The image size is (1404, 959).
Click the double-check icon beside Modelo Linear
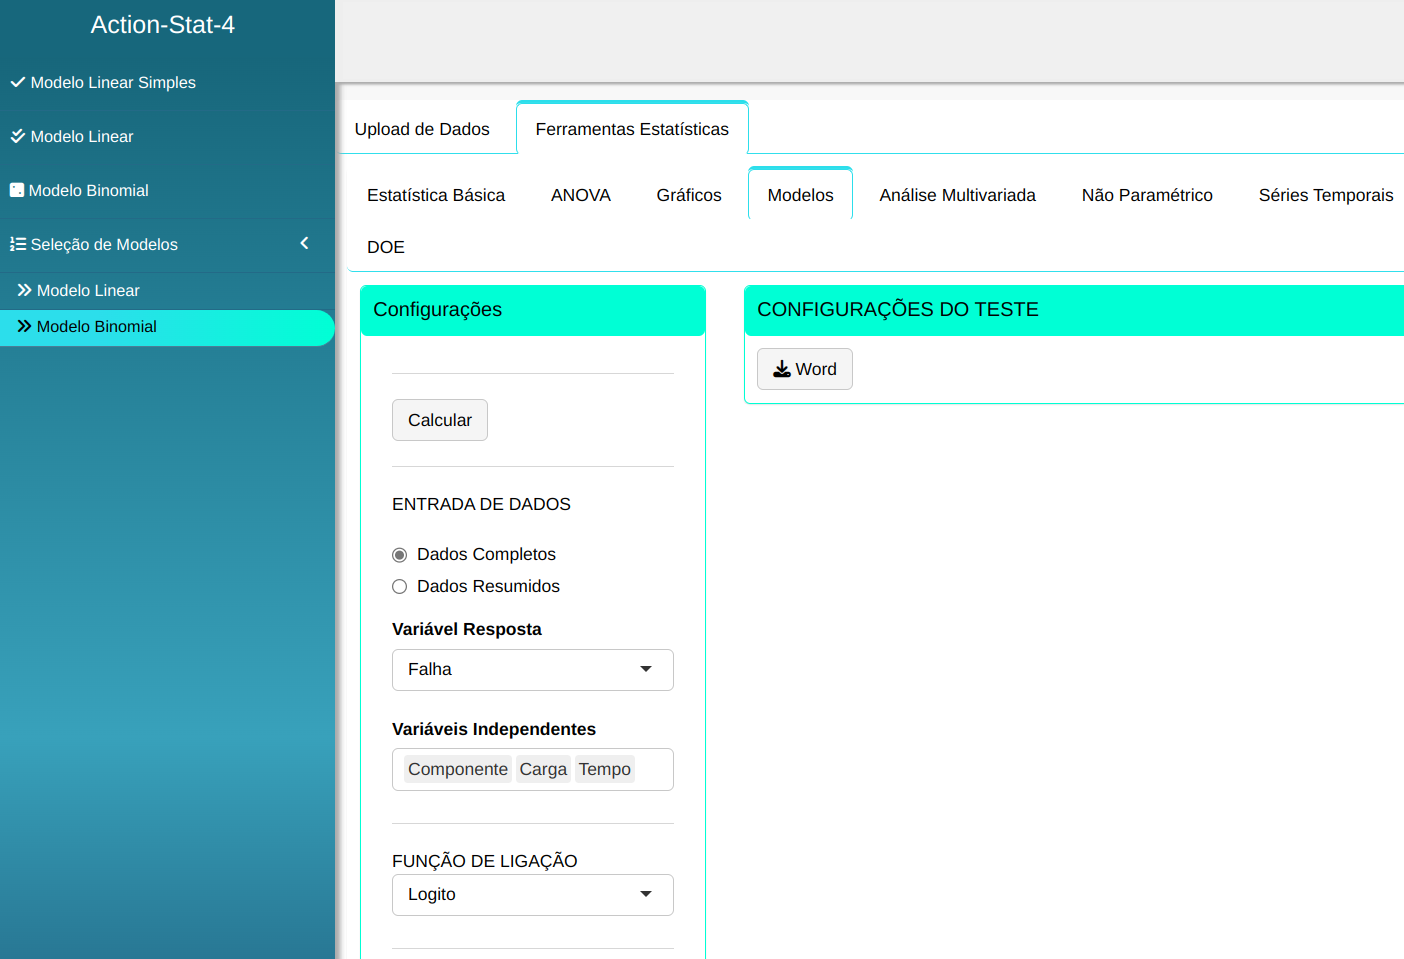coord(18,136)
